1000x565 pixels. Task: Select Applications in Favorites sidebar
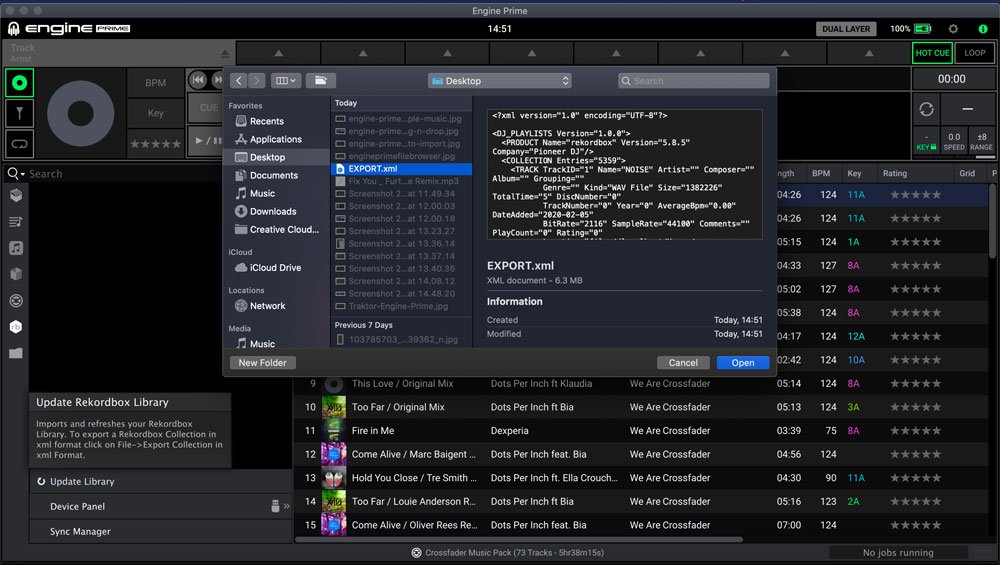(268, 139)
